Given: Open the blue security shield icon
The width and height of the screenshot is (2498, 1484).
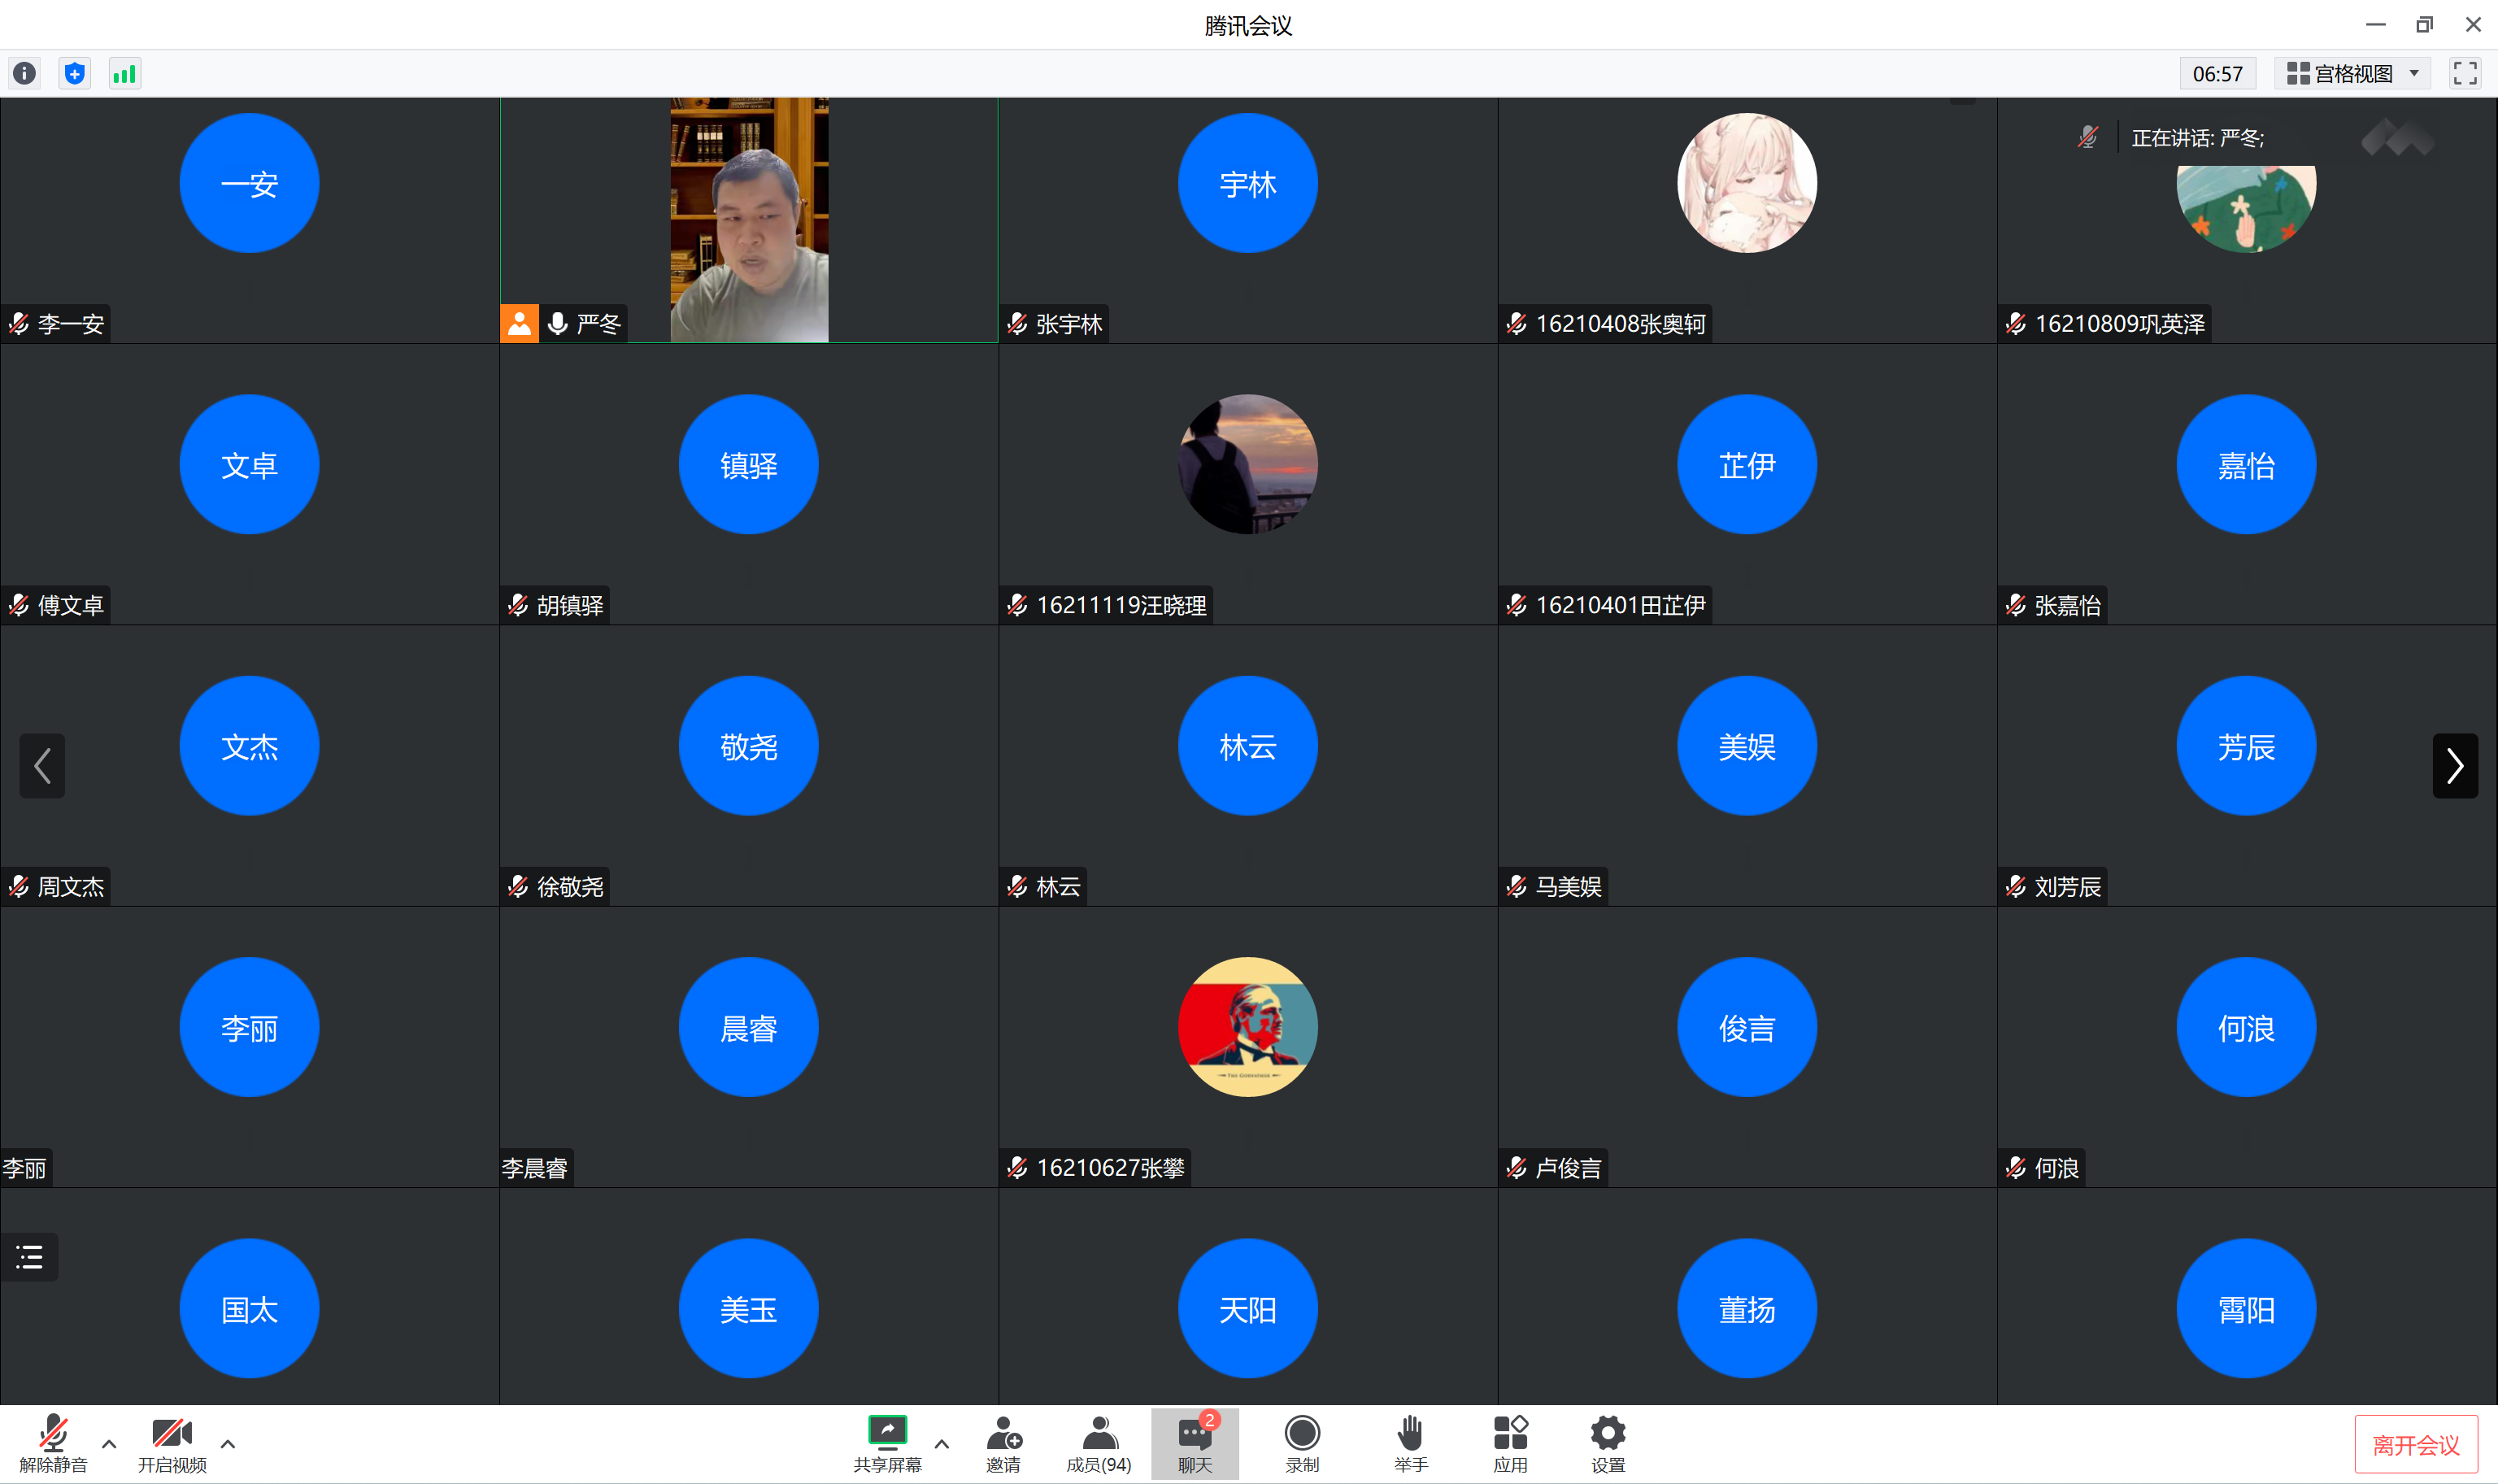Looking at the screenshot, I should tap(74, 73).
